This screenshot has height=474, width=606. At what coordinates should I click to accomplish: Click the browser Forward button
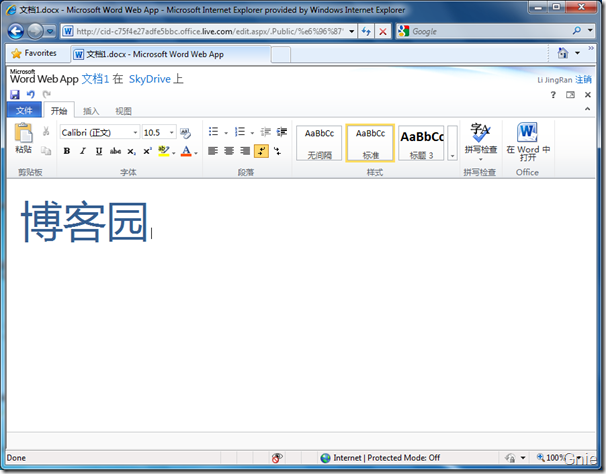[35, 31]
